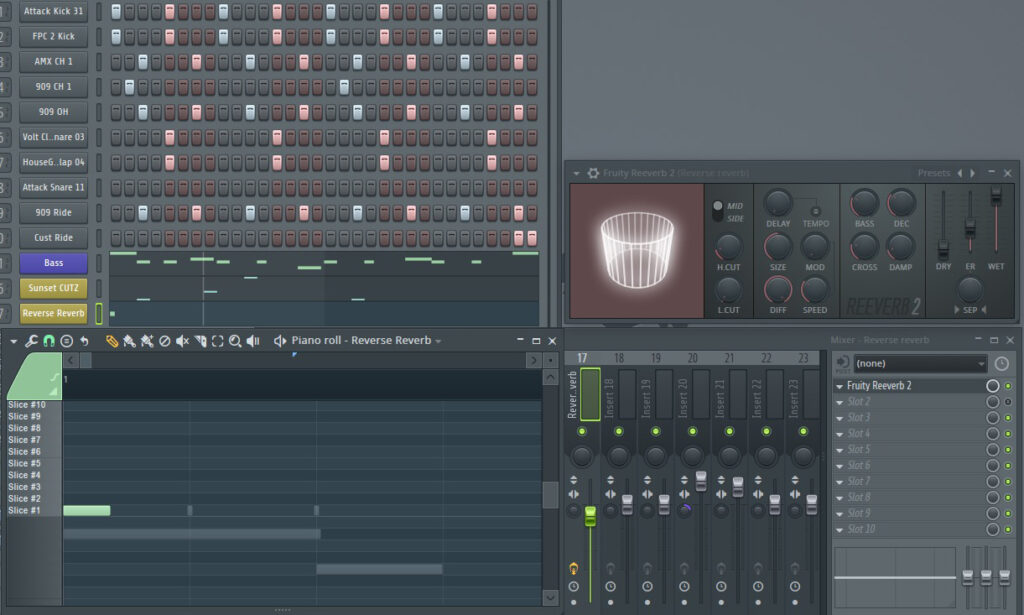Select the second Paint brush tool with sparkle

(x=147, y=341)
